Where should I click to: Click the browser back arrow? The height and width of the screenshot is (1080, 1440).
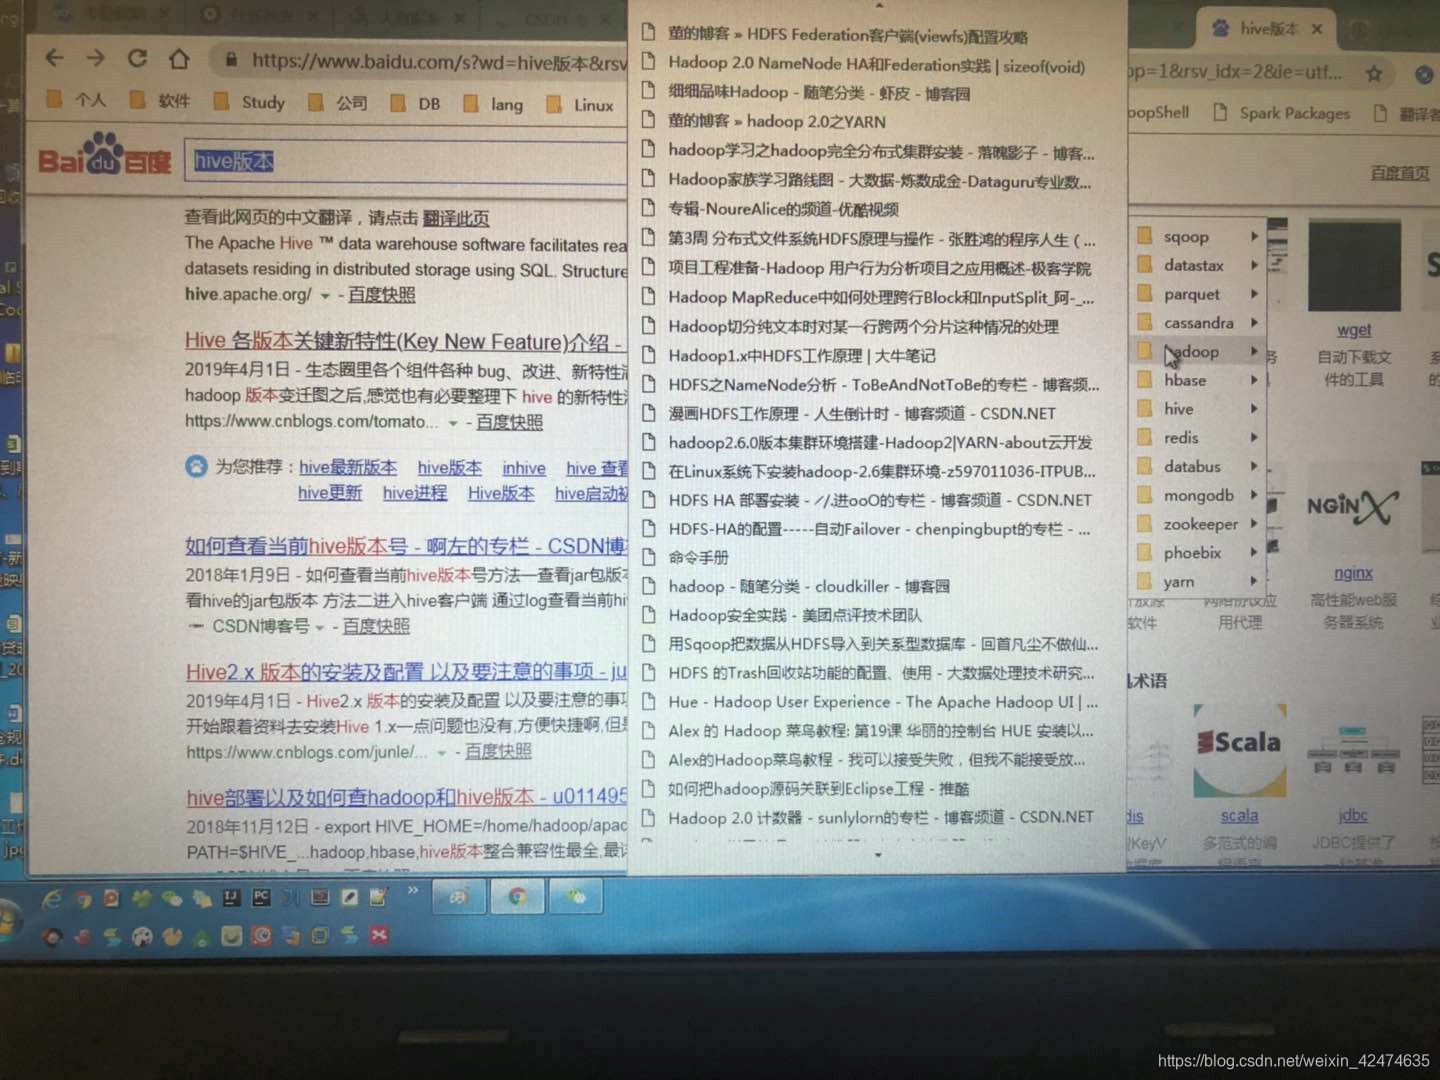coord(54,58)
